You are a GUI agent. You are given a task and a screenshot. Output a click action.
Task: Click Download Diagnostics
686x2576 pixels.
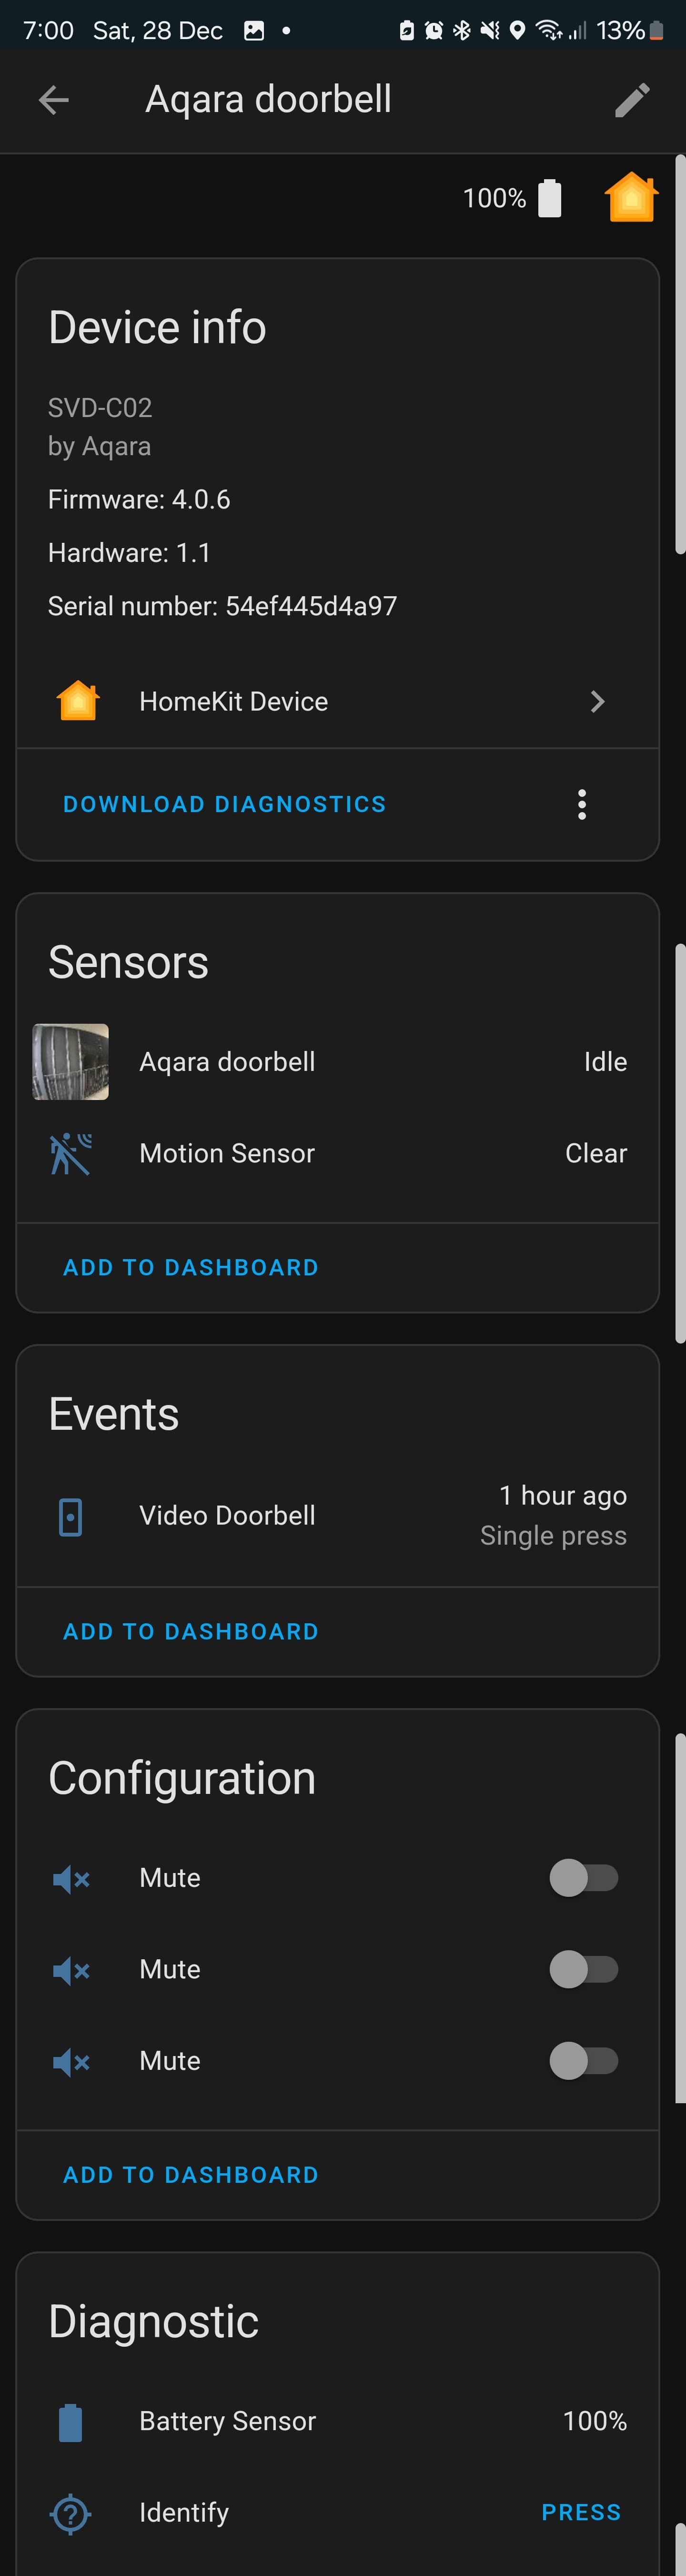click(225, 804)
